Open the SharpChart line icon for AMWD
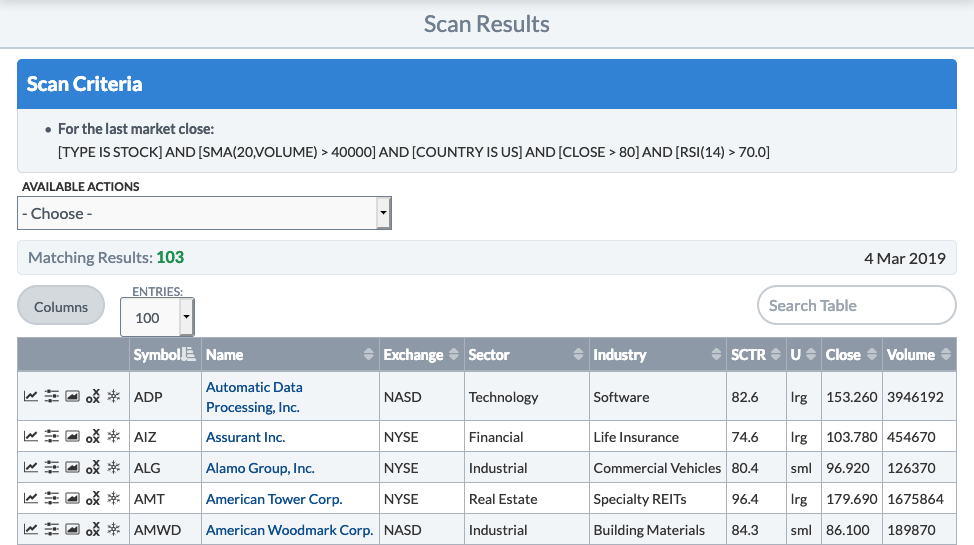Image resolution: width=974 pixels, height=545 pixels. coord(31,530)
